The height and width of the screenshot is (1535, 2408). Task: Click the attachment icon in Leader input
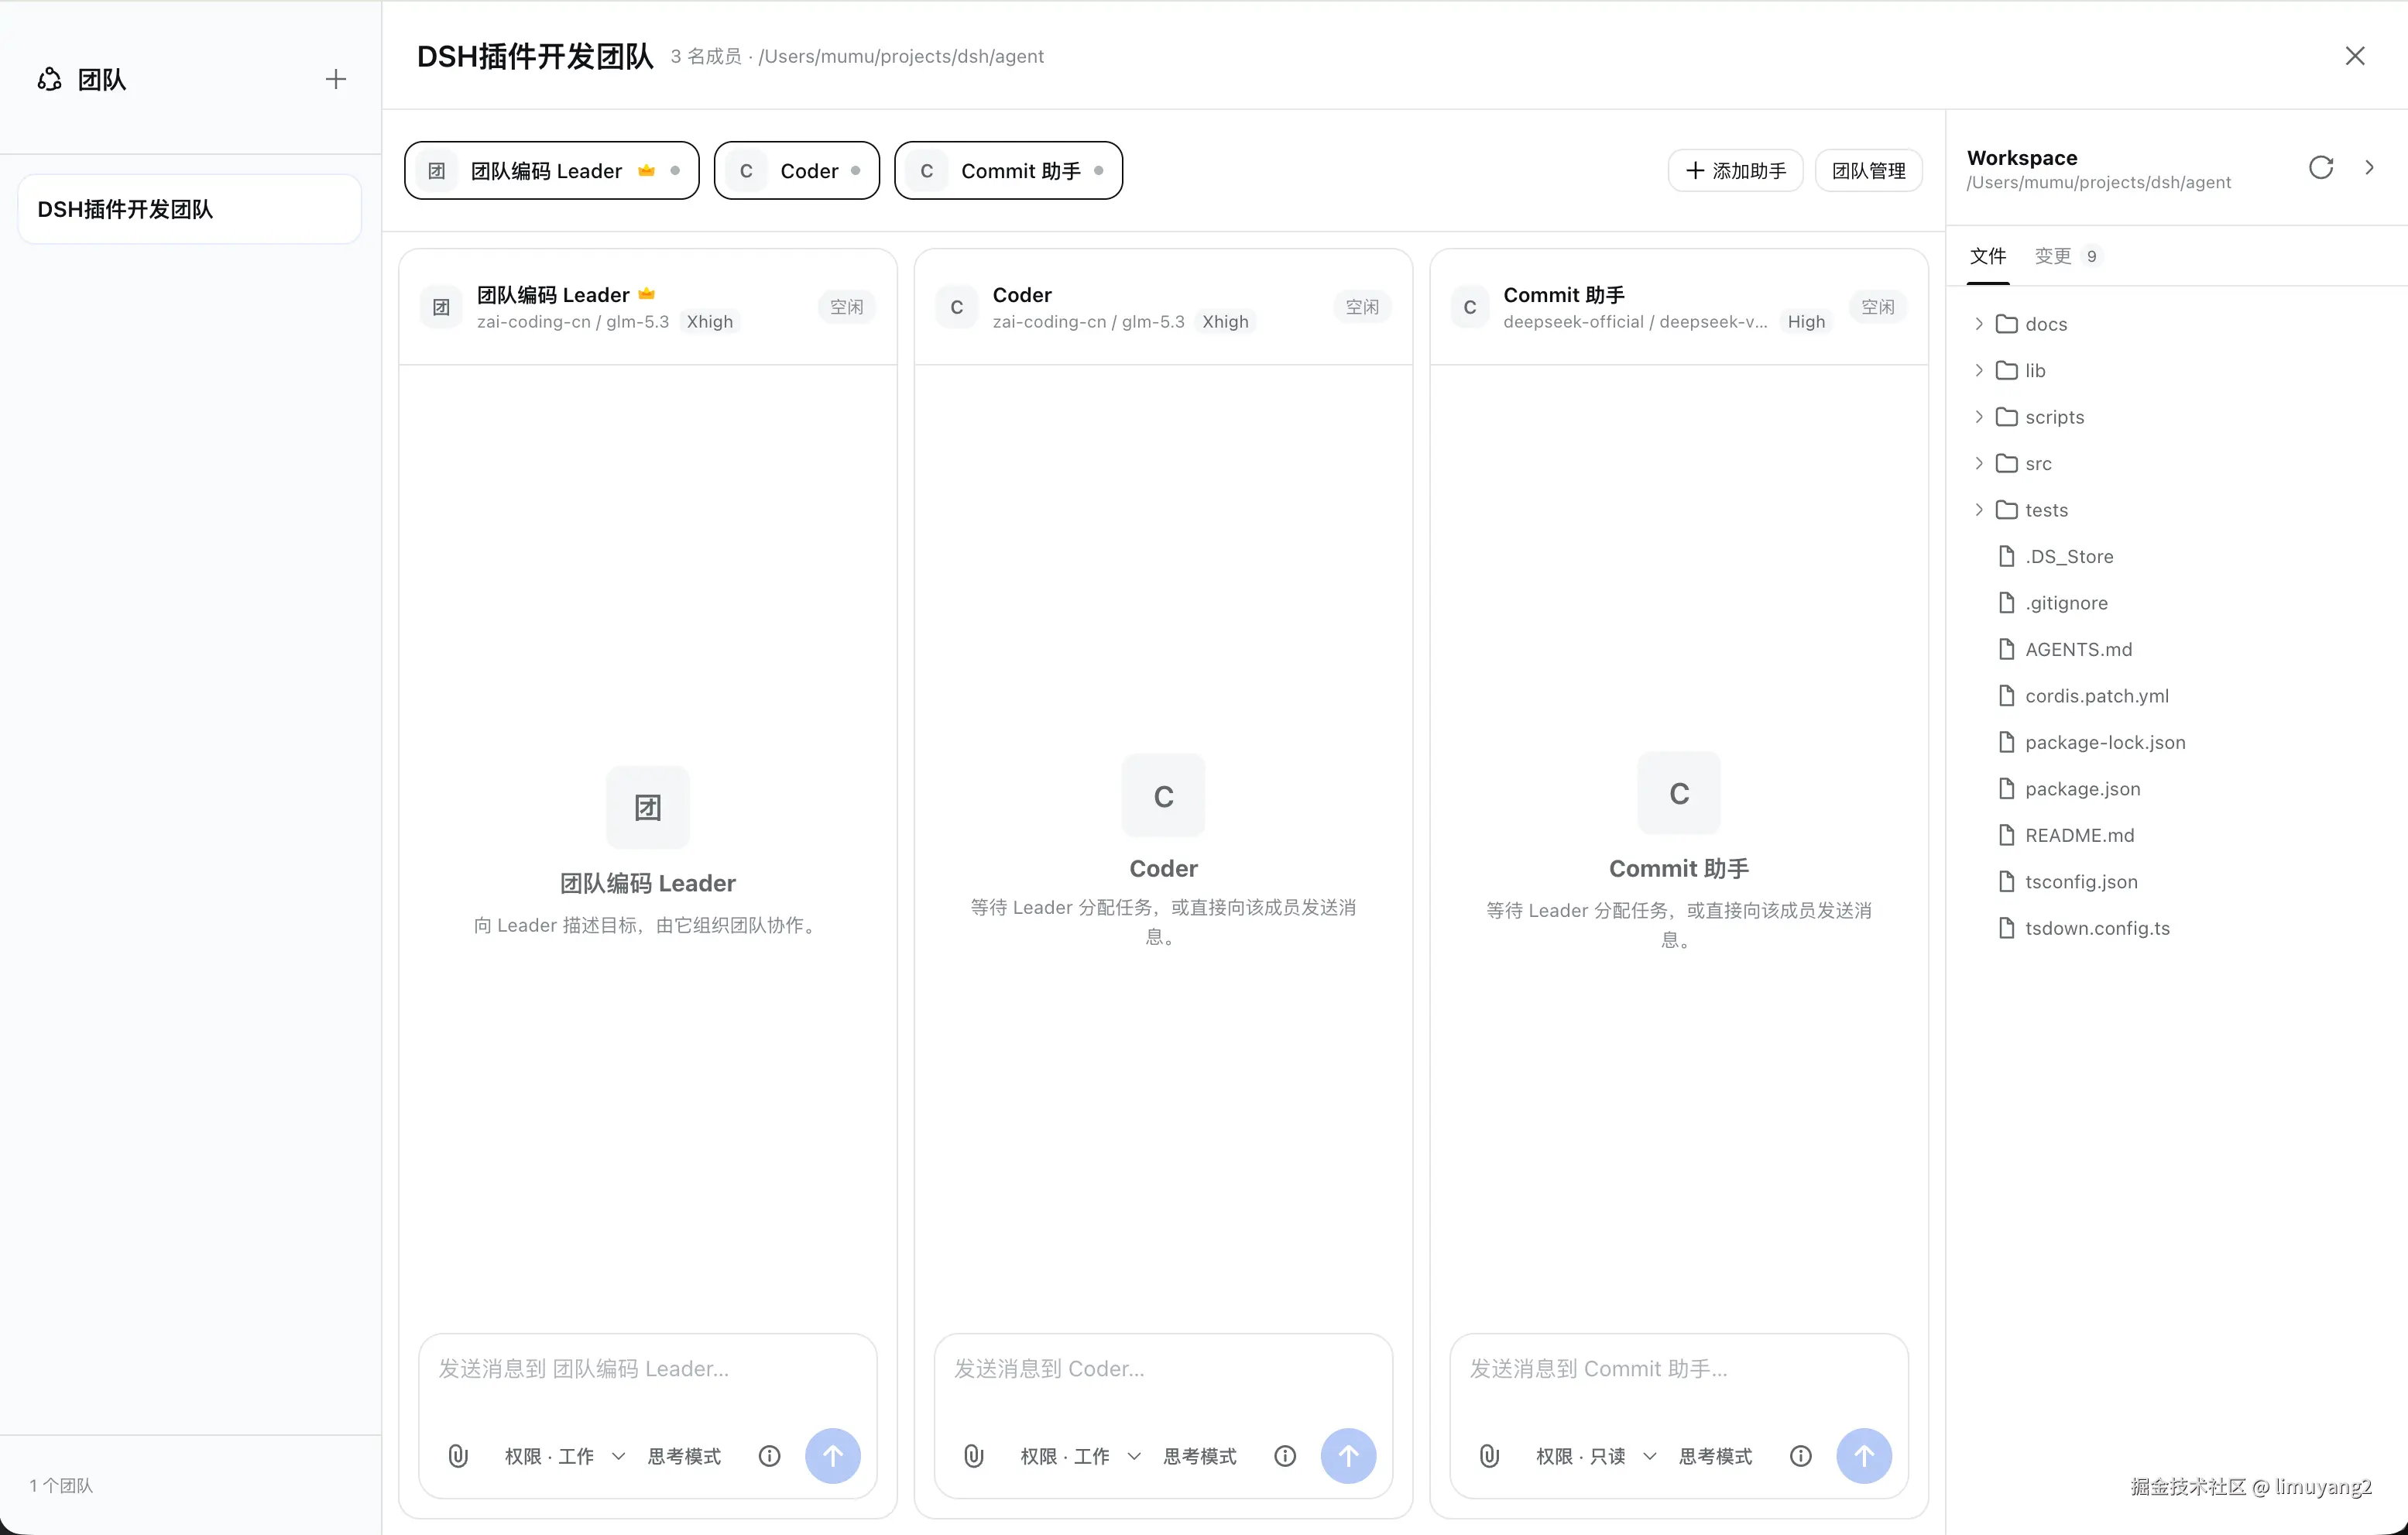[458, 1456]
